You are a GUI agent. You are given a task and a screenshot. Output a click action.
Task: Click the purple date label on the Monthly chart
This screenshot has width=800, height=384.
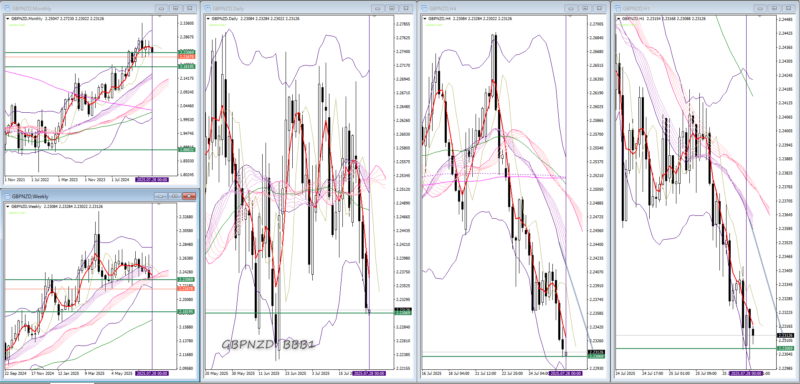152,180
